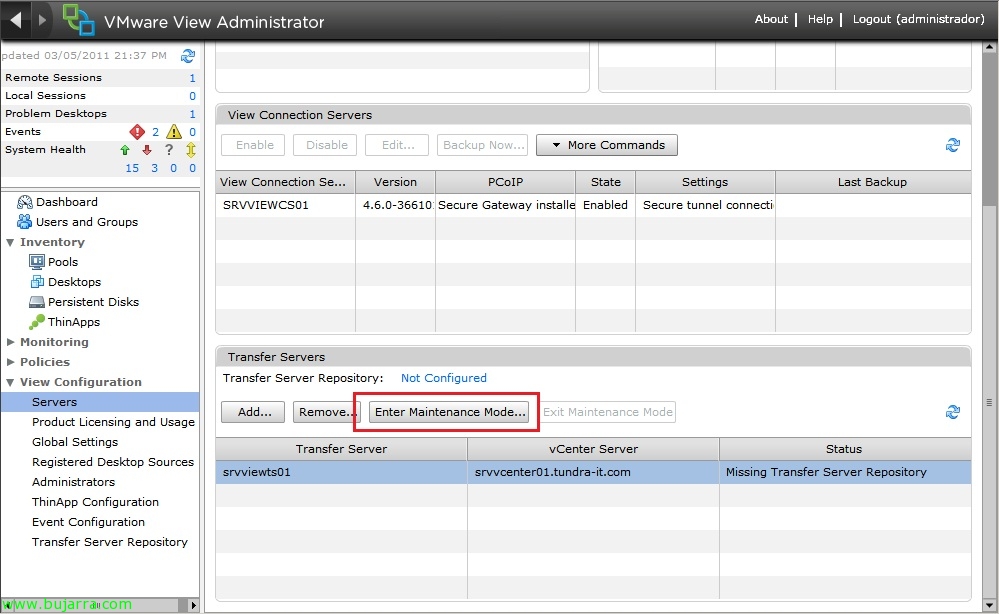Image resolution: width=999 pixels, height=614 pixels.
Task: Click sidebar horizontal scroll right arrow
Action: click(x=194, y=605)
